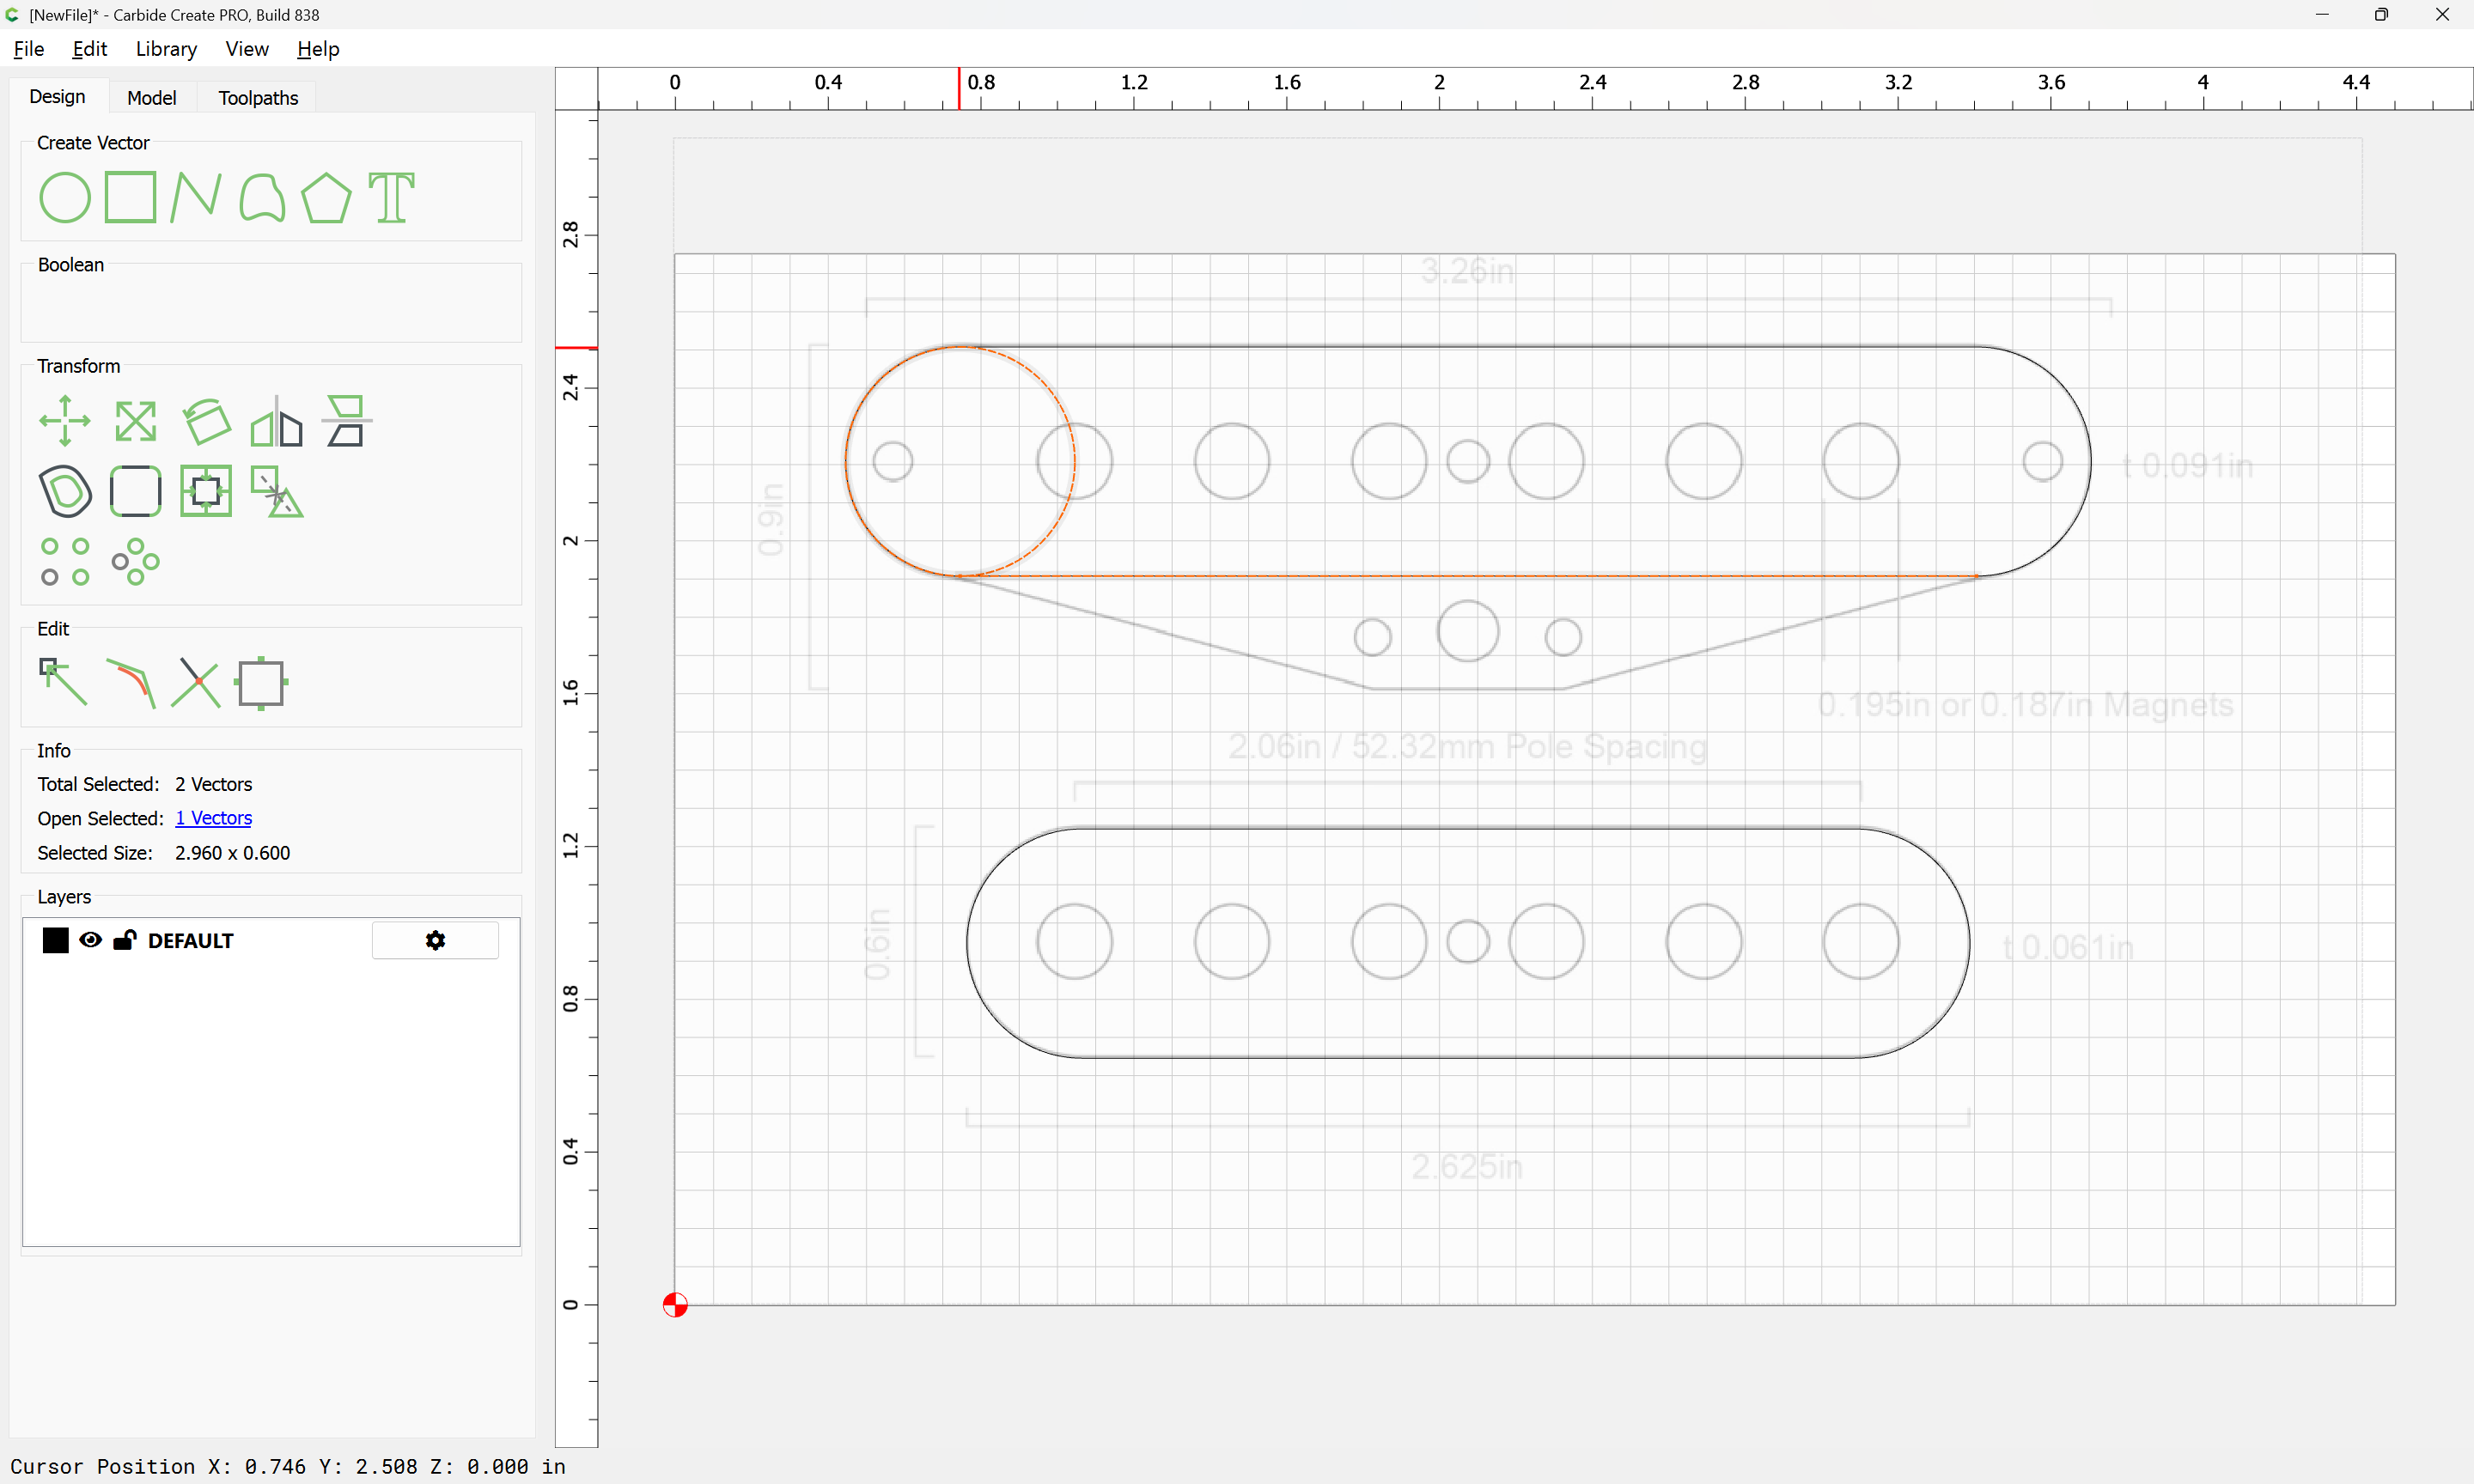Switch to the Design tab

57,97
